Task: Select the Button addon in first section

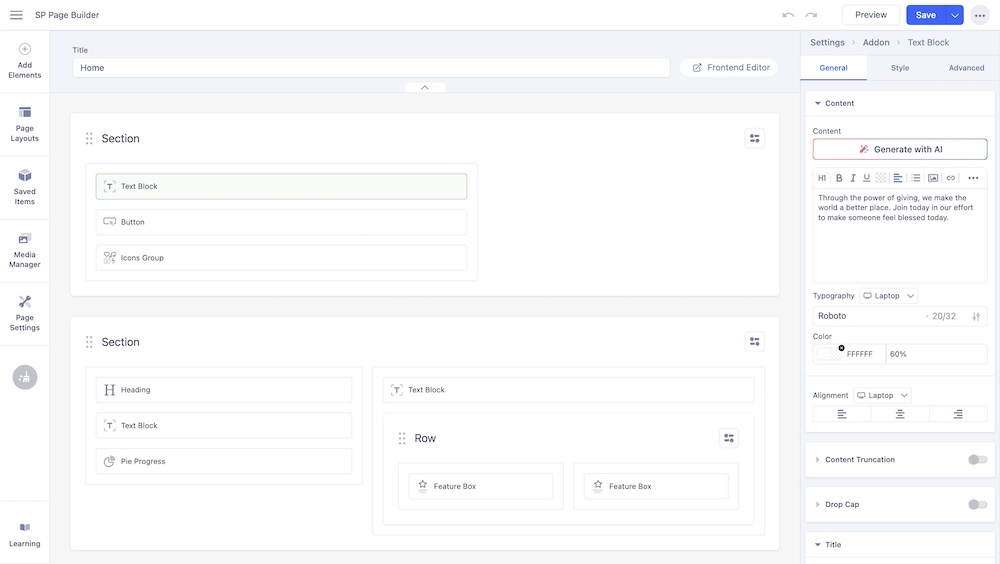Action: pyautogui.click(x=281, y=222)
